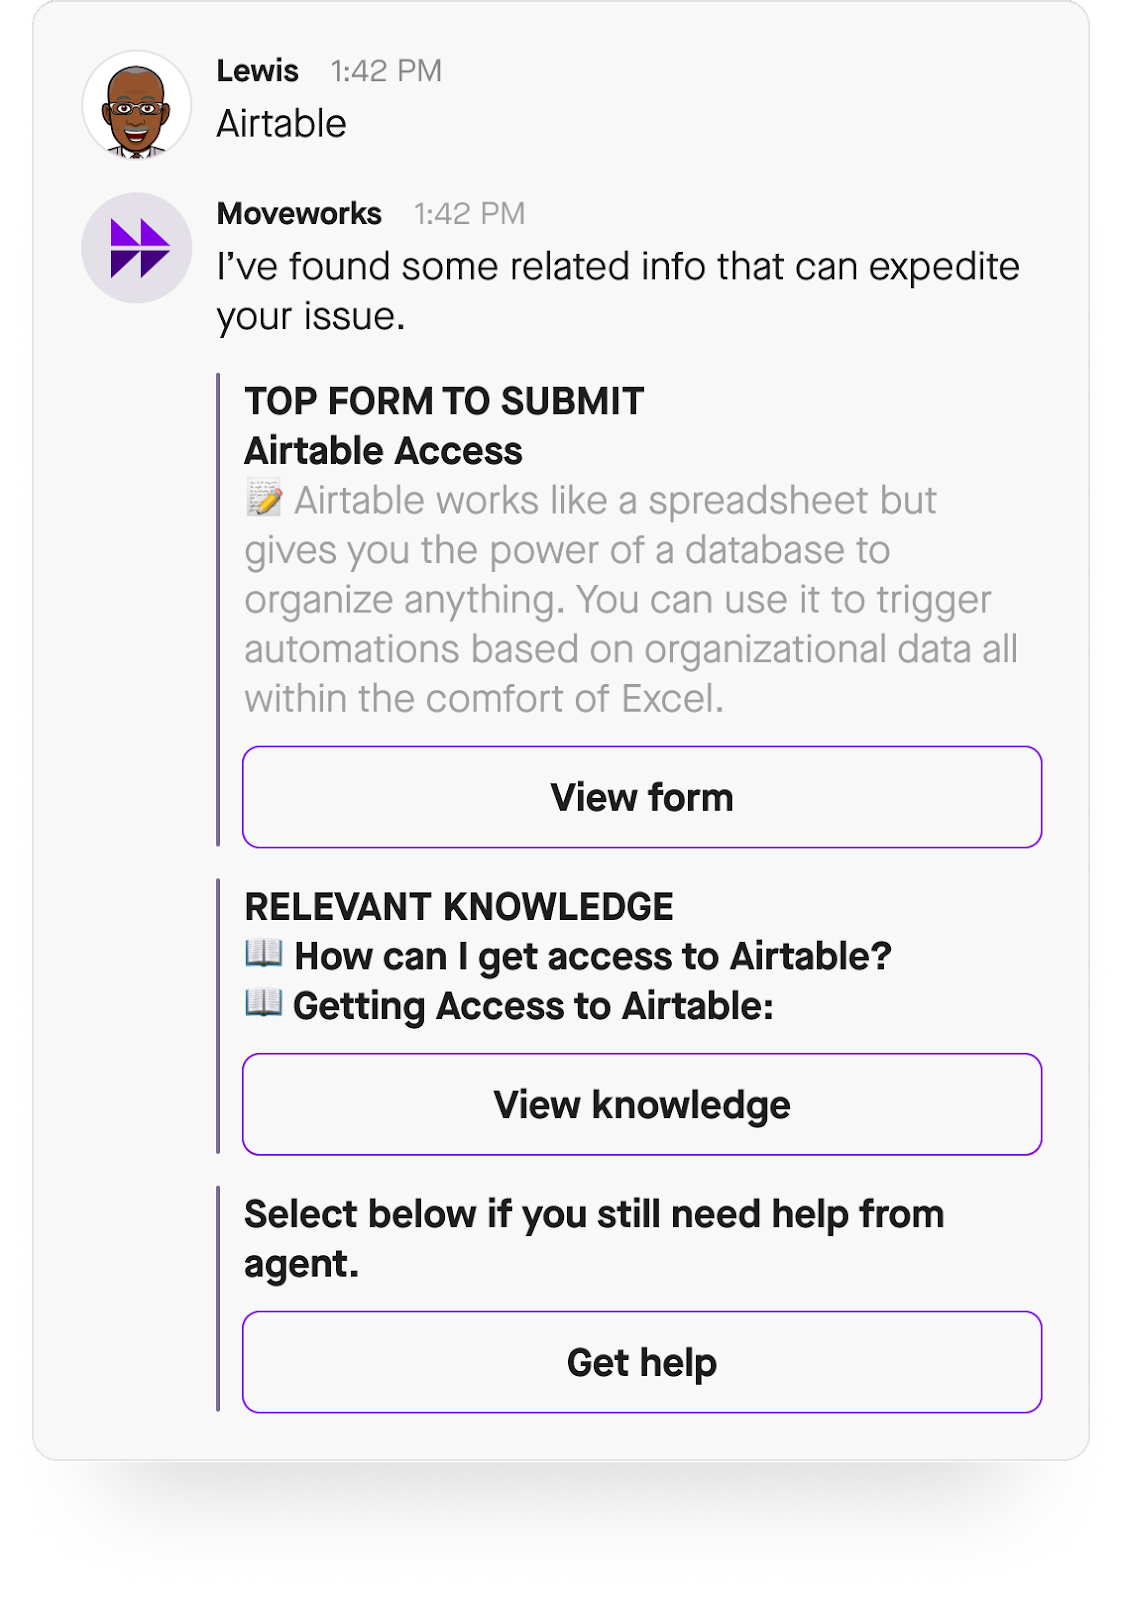
Task: Click the book icon before 'How can I get access to Airtable?'
Action: point(264,955)
